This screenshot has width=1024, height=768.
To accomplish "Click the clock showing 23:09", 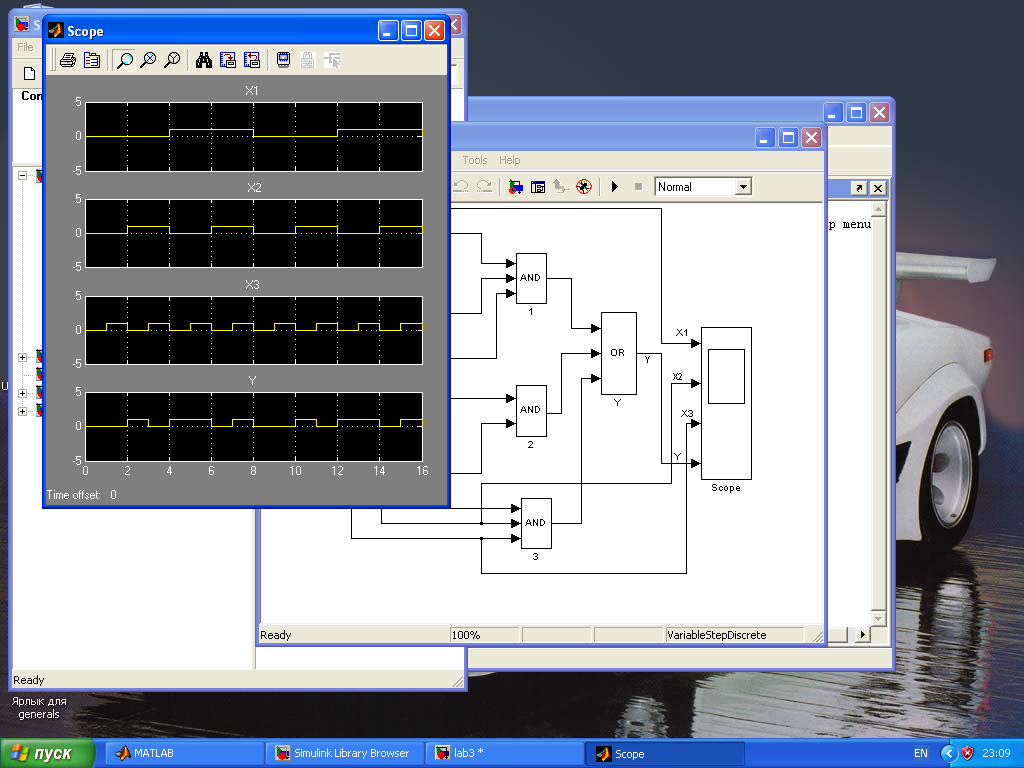I will [x=996, y=753].
